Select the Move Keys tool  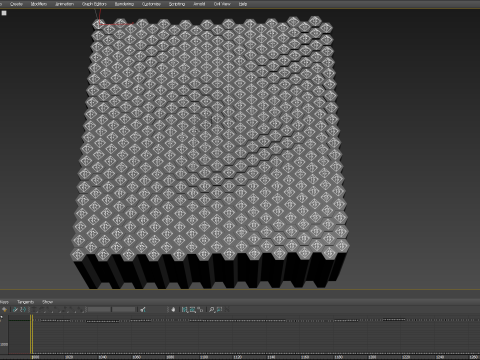[15, 310]
